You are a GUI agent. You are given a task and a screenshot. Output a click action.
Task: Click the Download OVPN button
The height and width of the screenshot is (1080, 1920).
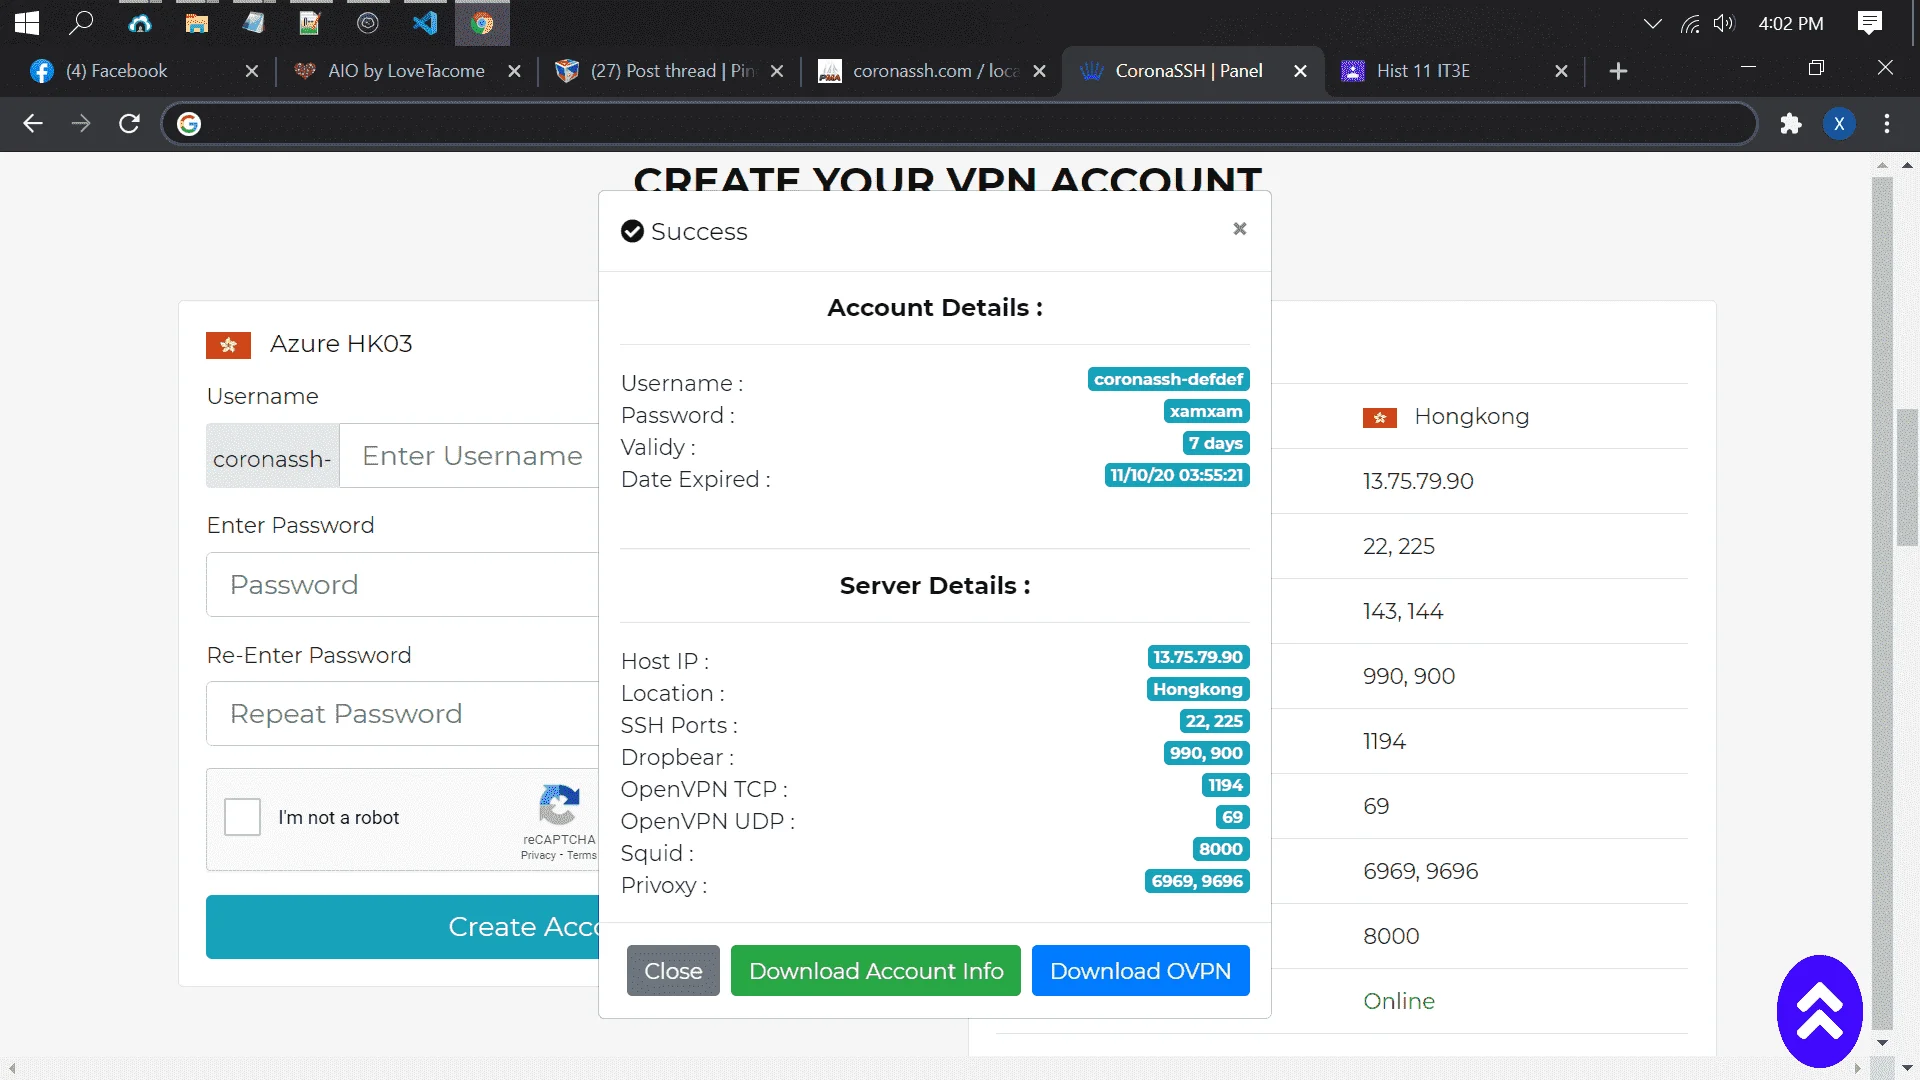pos(1141,971)
